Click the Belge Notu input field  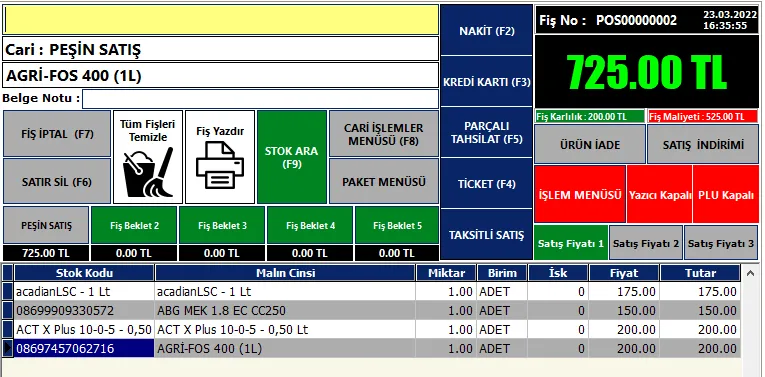[x=260, y=99]
